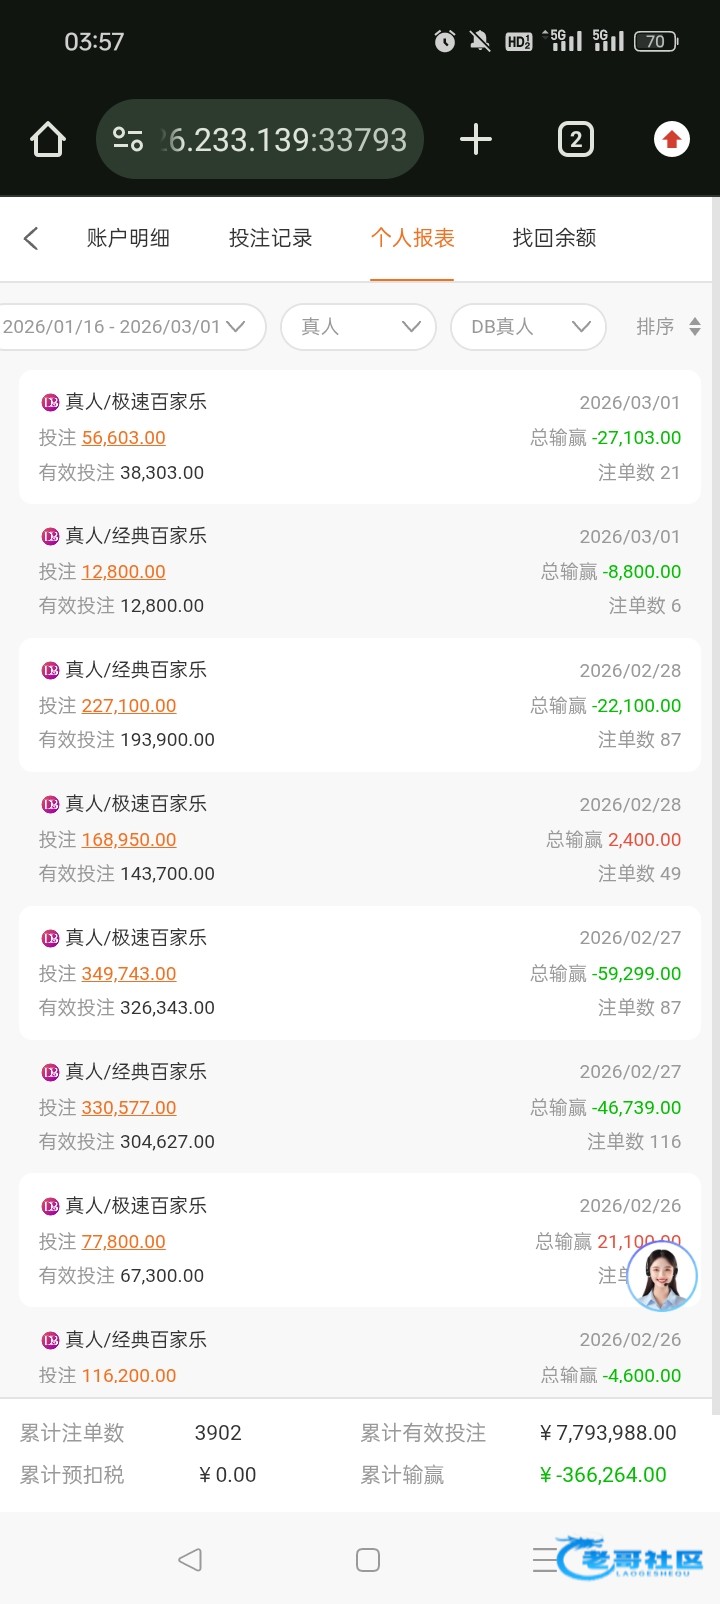Go back using the left chevron
720x1604 pixels.
point(31,238)
